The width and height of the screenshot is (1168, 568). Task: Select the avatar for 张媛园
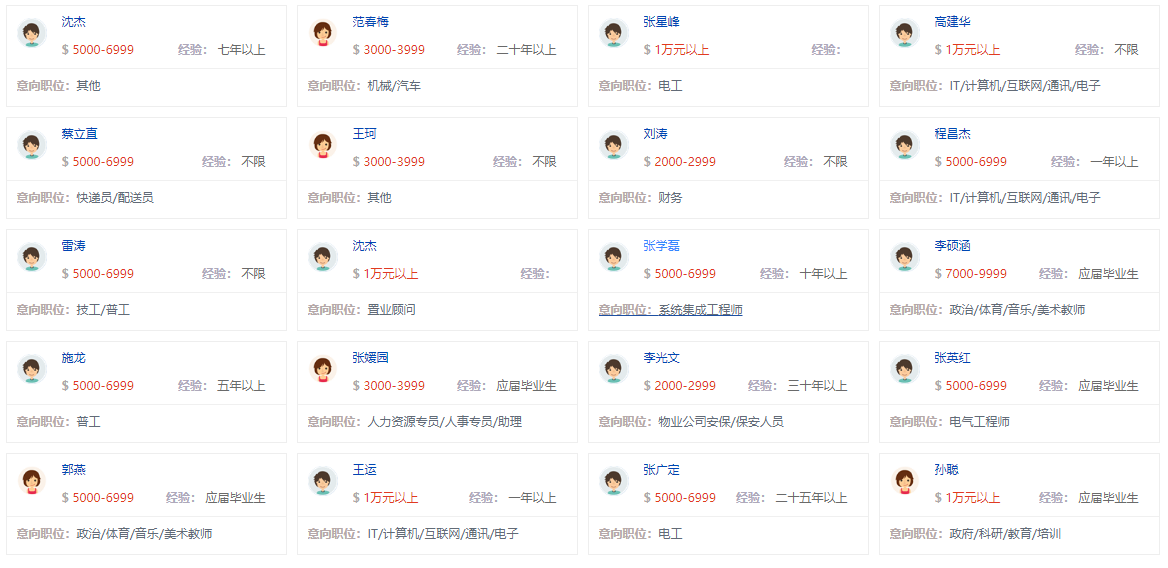coord(323,369)
